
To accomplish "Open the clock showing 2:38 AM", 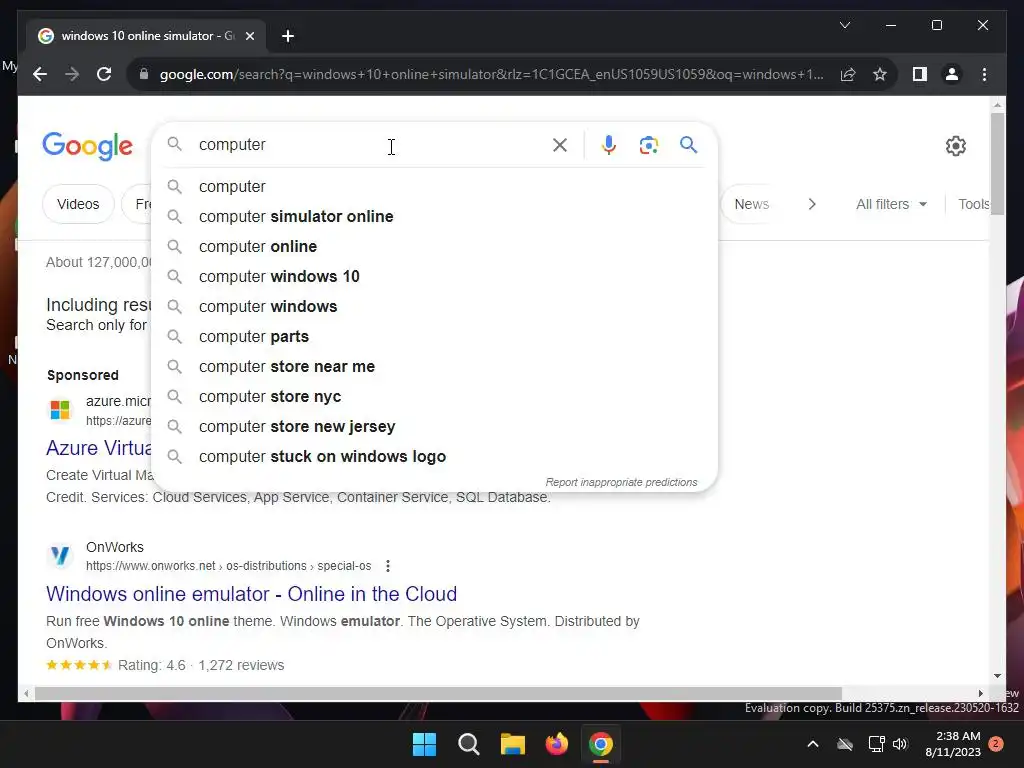I will point(953,744).
